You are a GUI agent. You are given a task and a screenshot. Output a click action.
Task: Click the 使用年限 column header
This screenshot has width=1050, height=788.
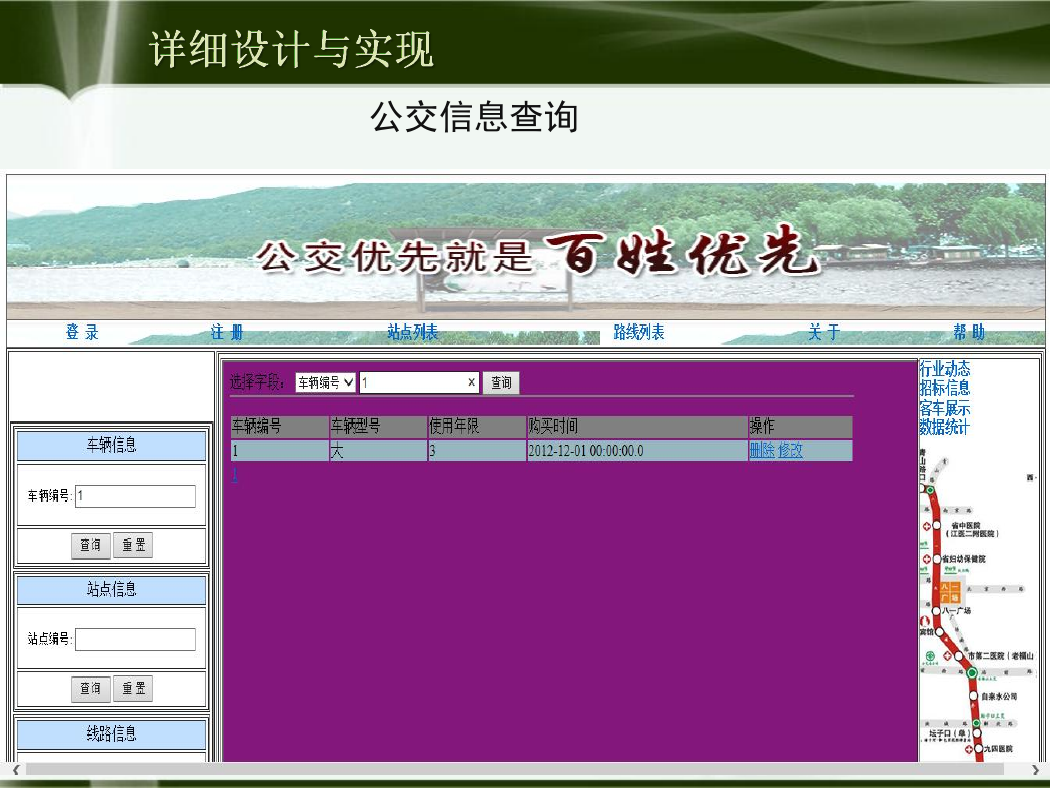point(477,426)
